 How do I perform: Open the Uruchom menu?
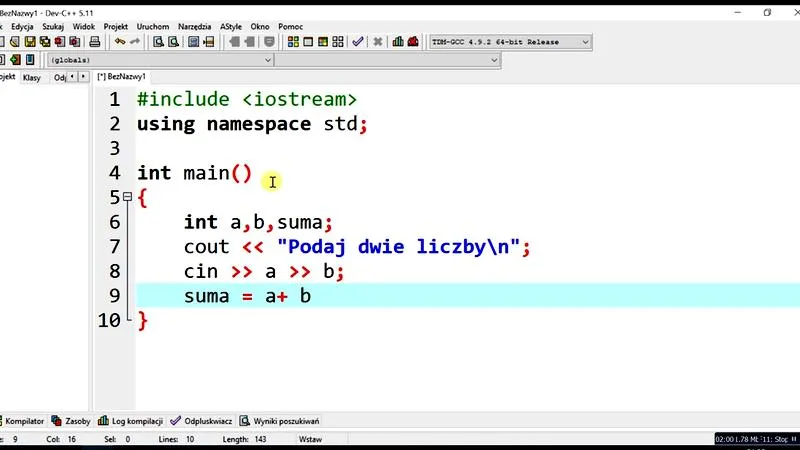(x=153, y=27)
